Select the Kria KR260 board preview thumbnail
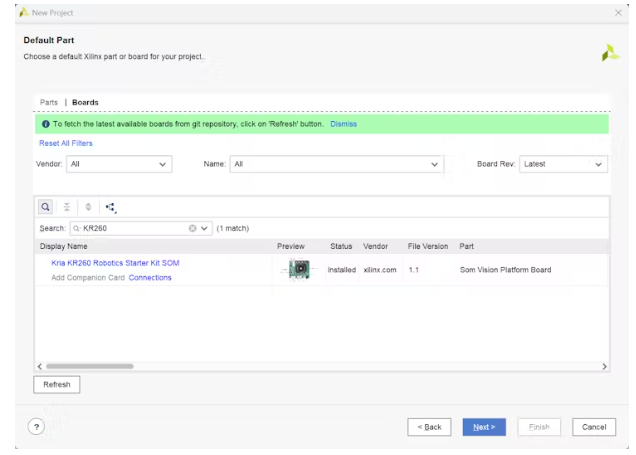Viewport: 636px width, 455px height. [297, 270]
